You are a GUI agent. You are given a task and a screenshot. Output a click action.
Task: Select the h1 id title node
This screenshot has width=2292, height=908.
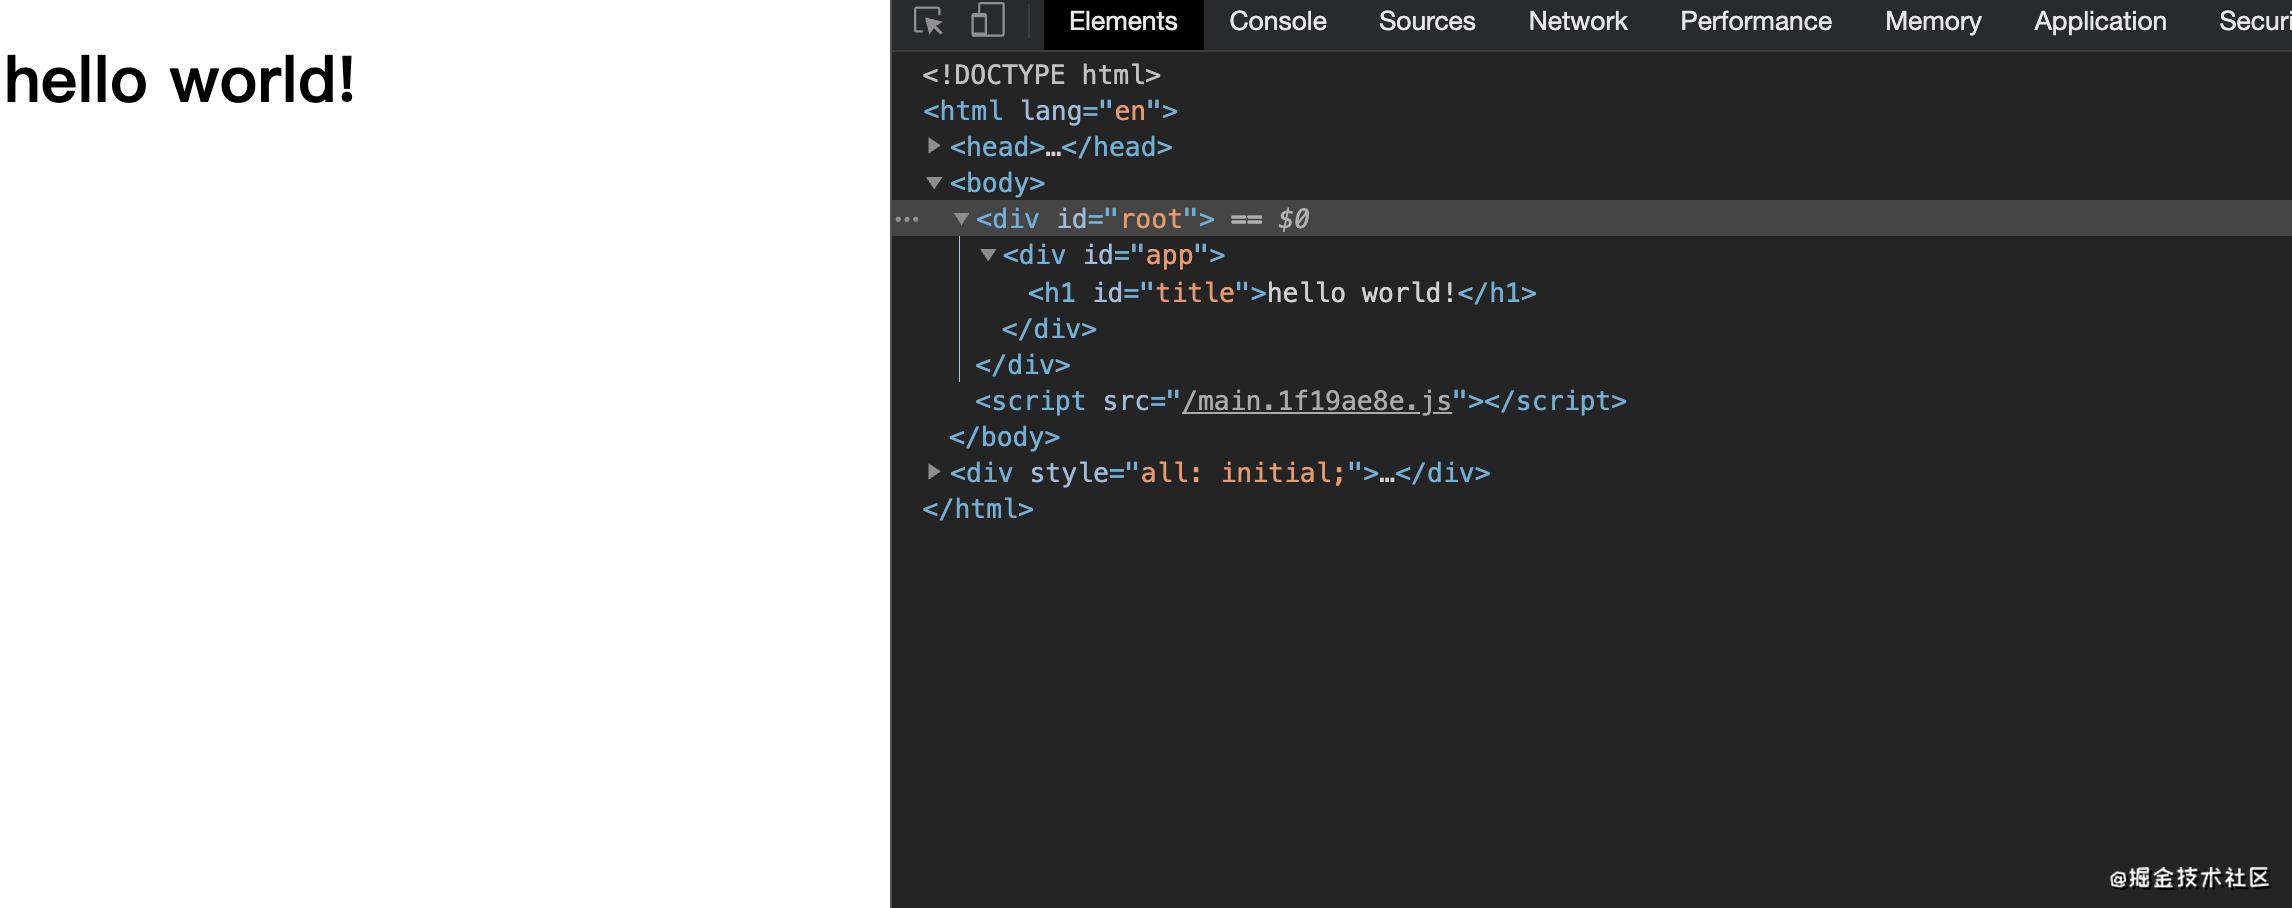coord(1282,293)
